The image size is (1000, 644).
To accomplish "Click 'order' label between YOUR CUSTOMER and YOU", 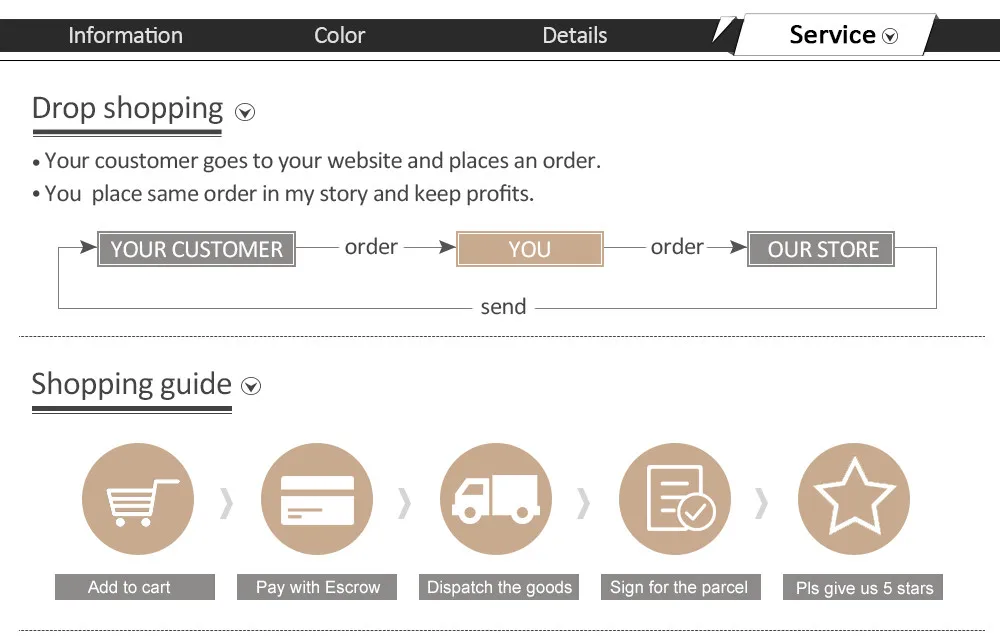I will [x=371, y=247].
